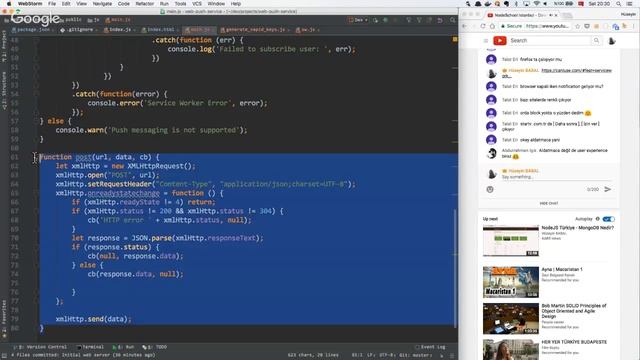Open HER YER TÜRKİYE BUDAPEŞTE video title
Image resolution: width=640 pixels, height=360 pixels.
coord(574,342)
